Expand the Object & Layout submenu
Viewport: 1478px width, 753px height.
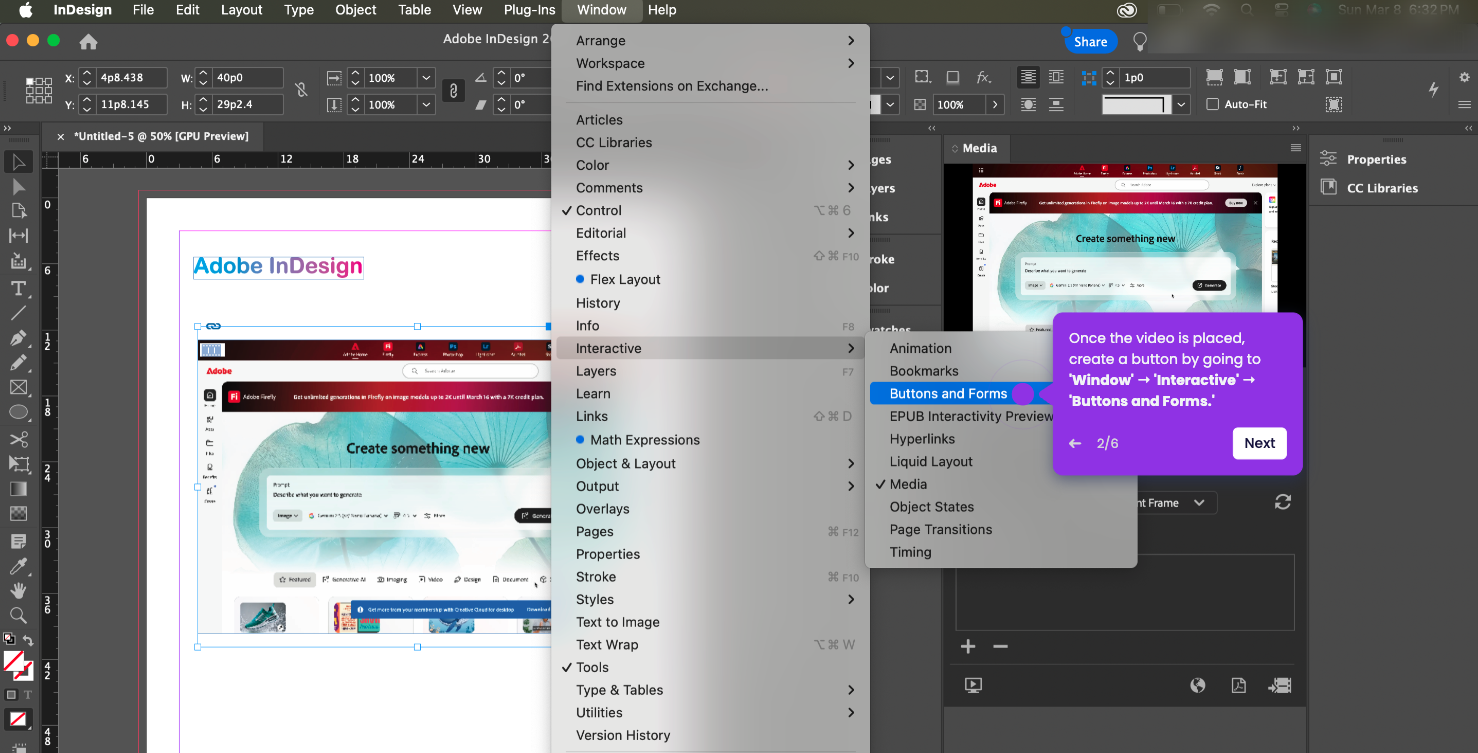(x=711, y=463)
